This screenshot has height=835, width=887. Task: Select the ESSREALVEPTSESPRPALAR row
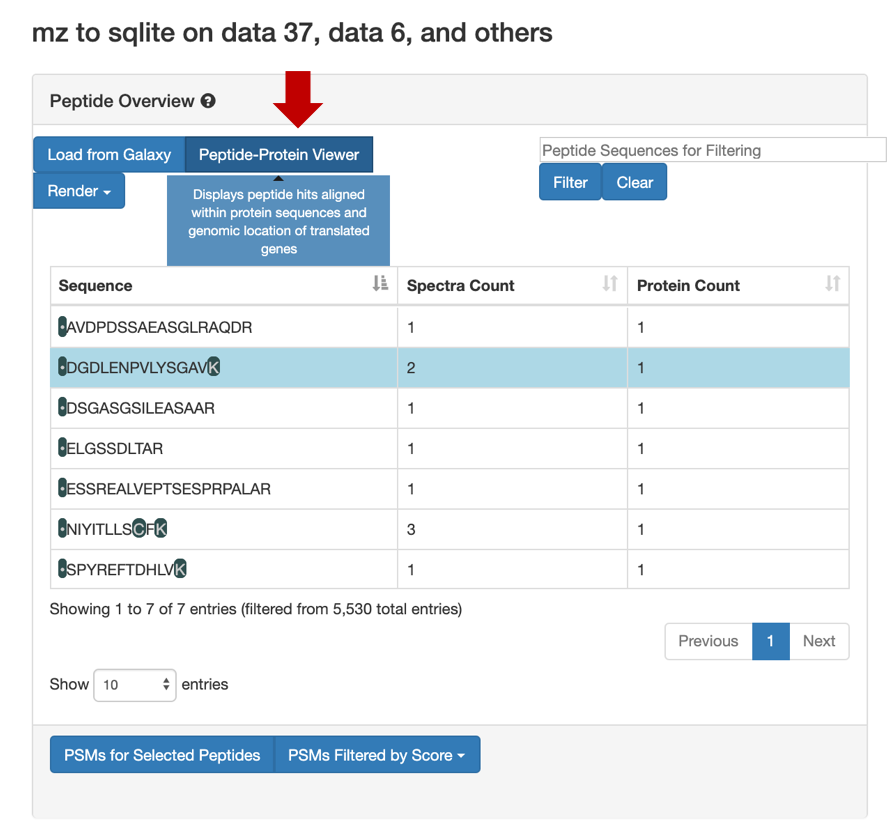coord(450,488)
